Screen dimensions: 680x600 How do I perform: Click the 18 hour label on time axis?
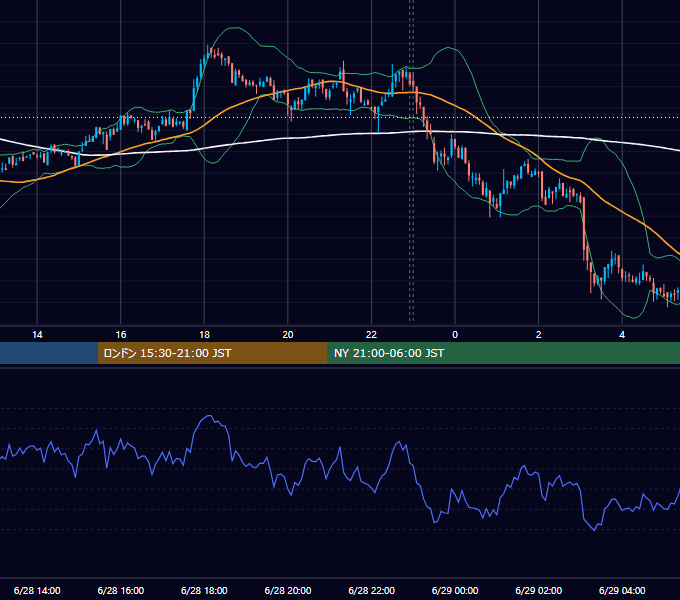[x=204, y=335]
